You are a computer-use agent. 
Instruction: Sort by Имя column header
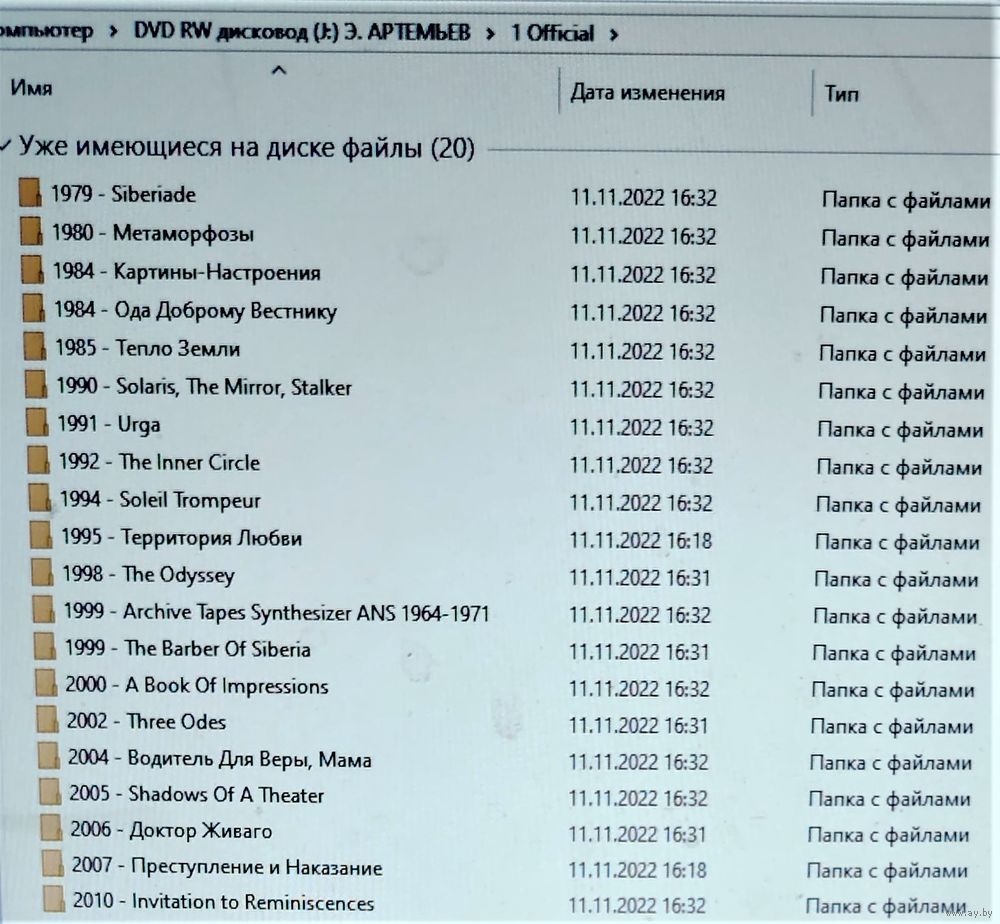pyautogui.click(x=31, y=87)
